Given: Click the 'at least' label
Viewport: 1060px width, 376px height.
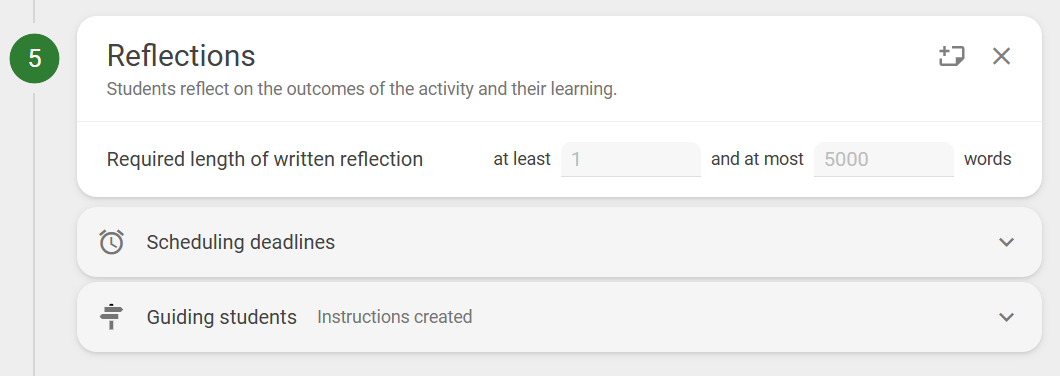Looking at the screenshot, I should [522, 160].
